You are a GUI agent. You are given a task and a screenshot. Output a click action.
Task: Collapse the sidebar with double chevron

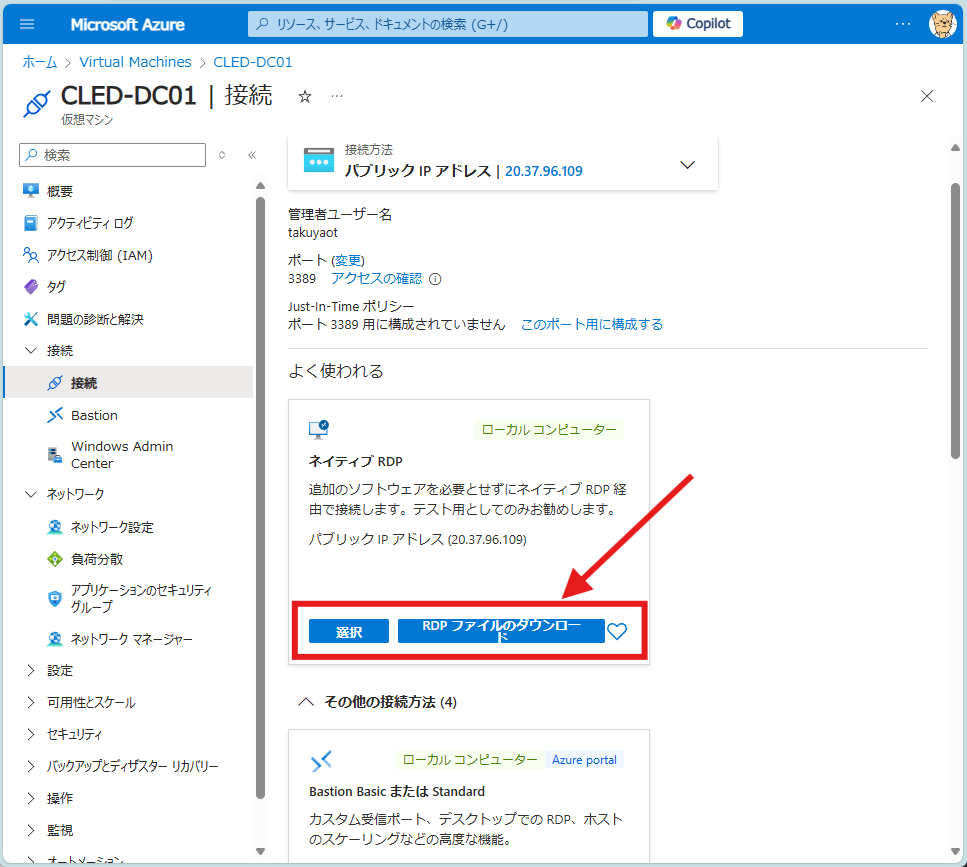[x=252, y=155]
